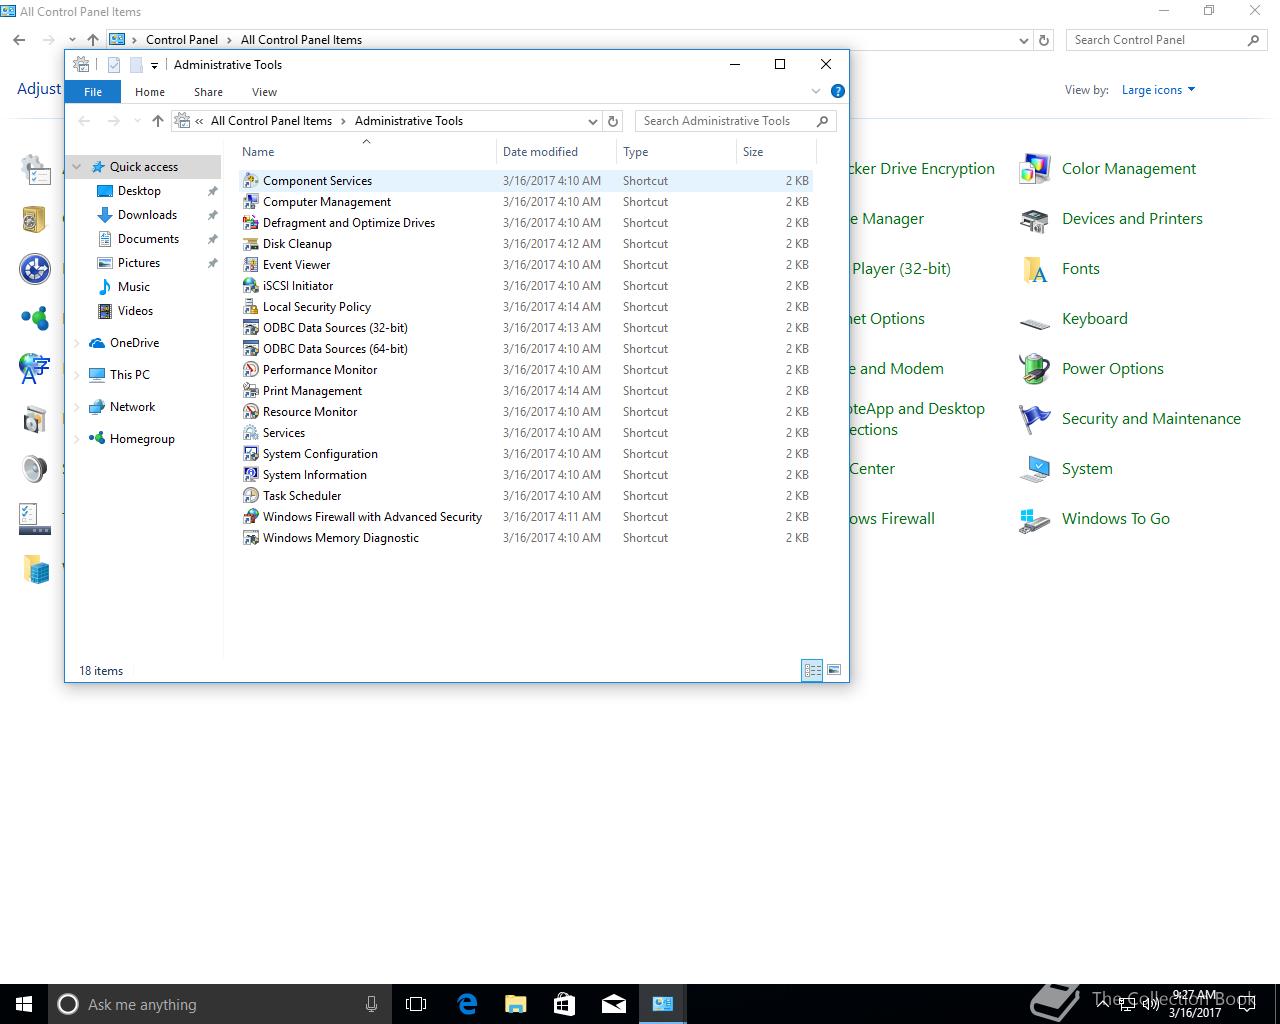1280x1024 pixels.
Task: Sort the list by Date modified column
Action: click(540, 152)
